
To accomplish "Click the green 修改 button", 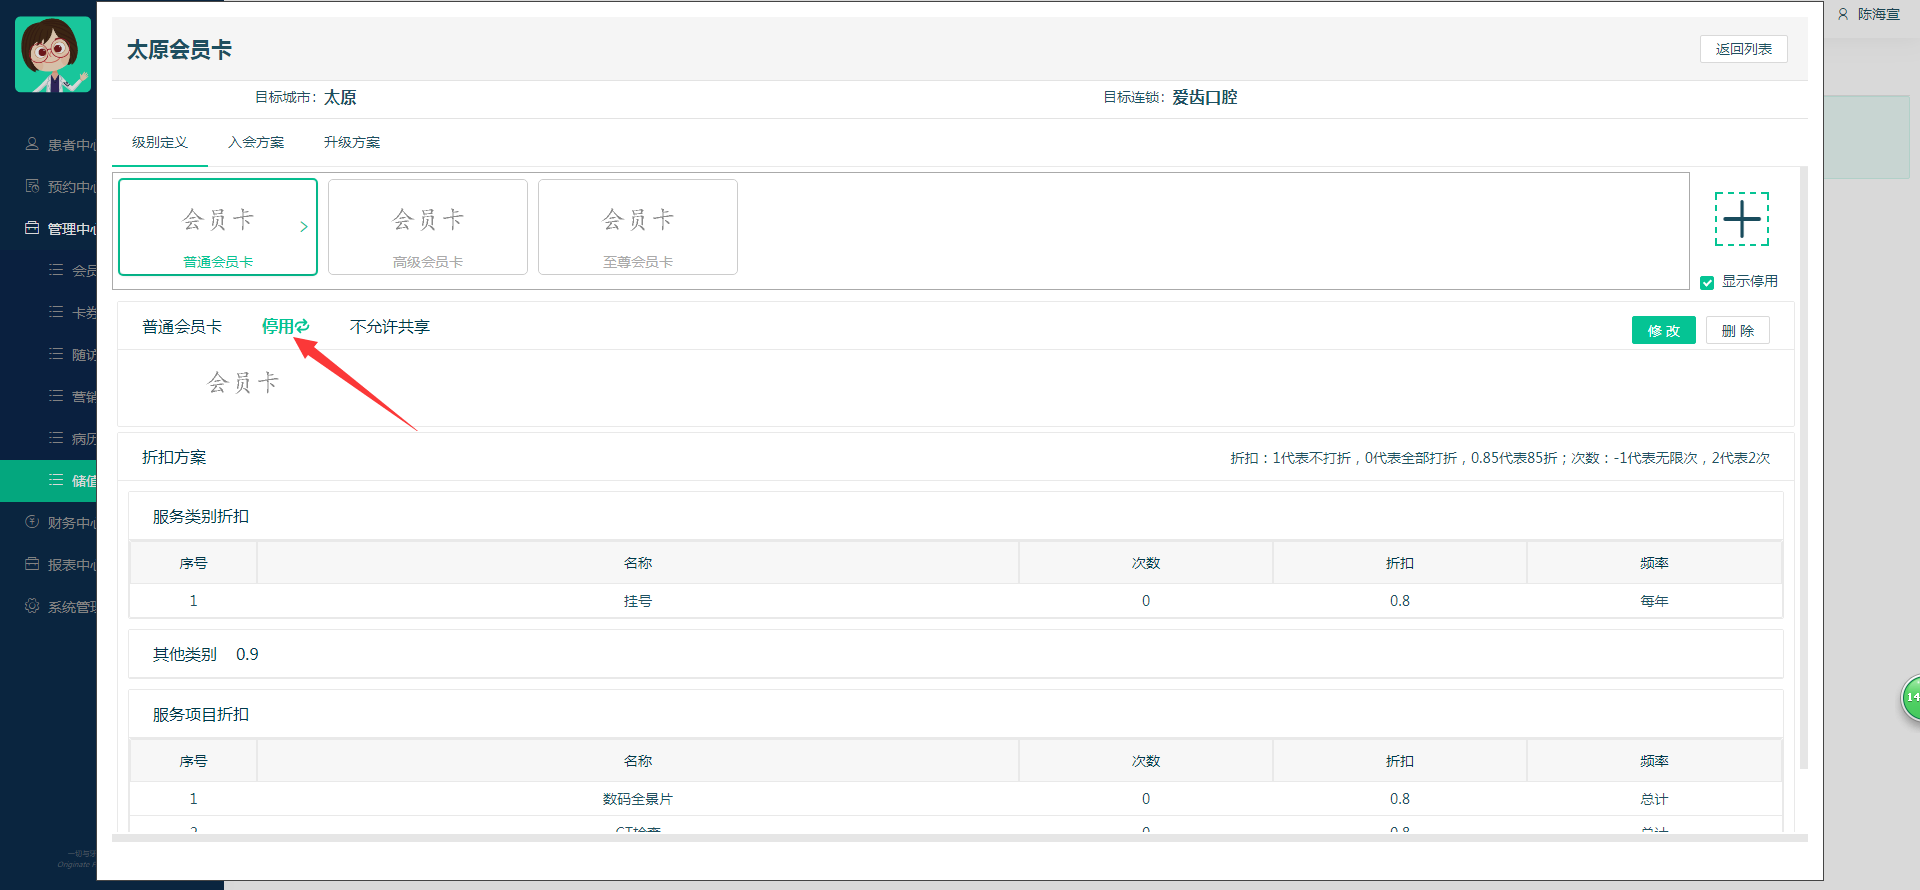I will point(1663,331).
